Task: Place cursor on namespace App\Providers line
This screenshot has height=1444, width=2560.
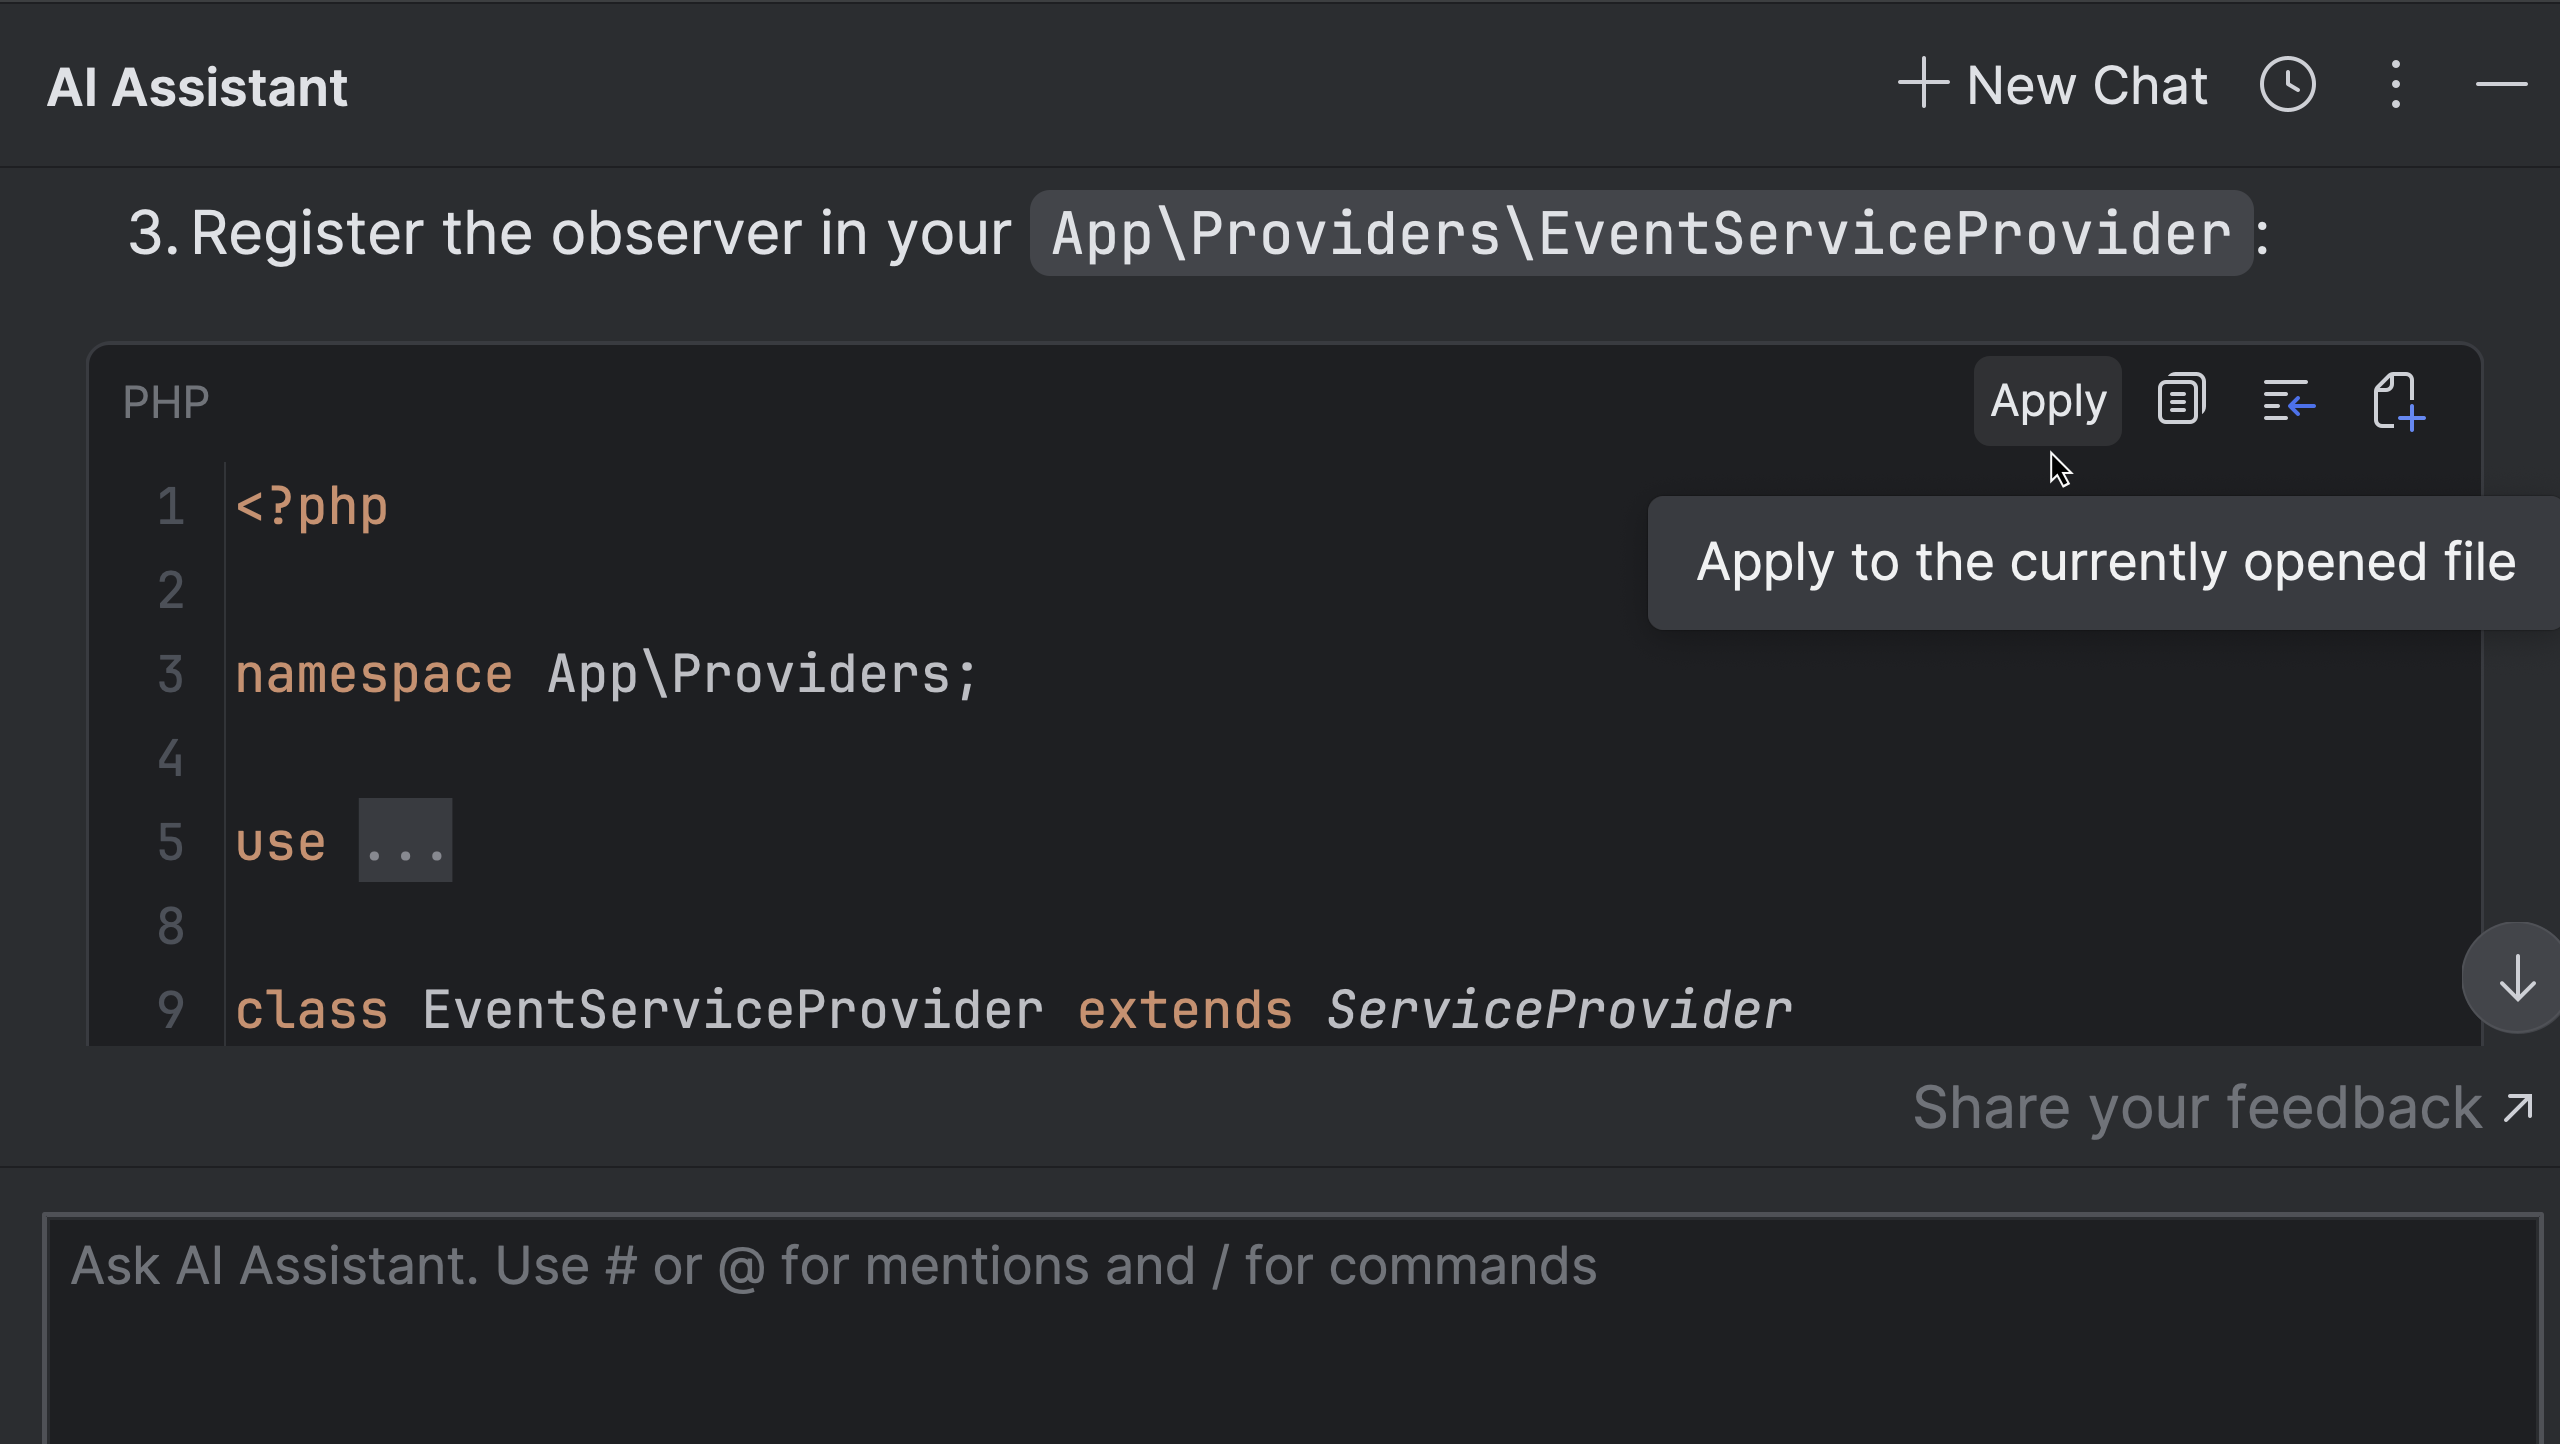Action: (x=606, y=674)
